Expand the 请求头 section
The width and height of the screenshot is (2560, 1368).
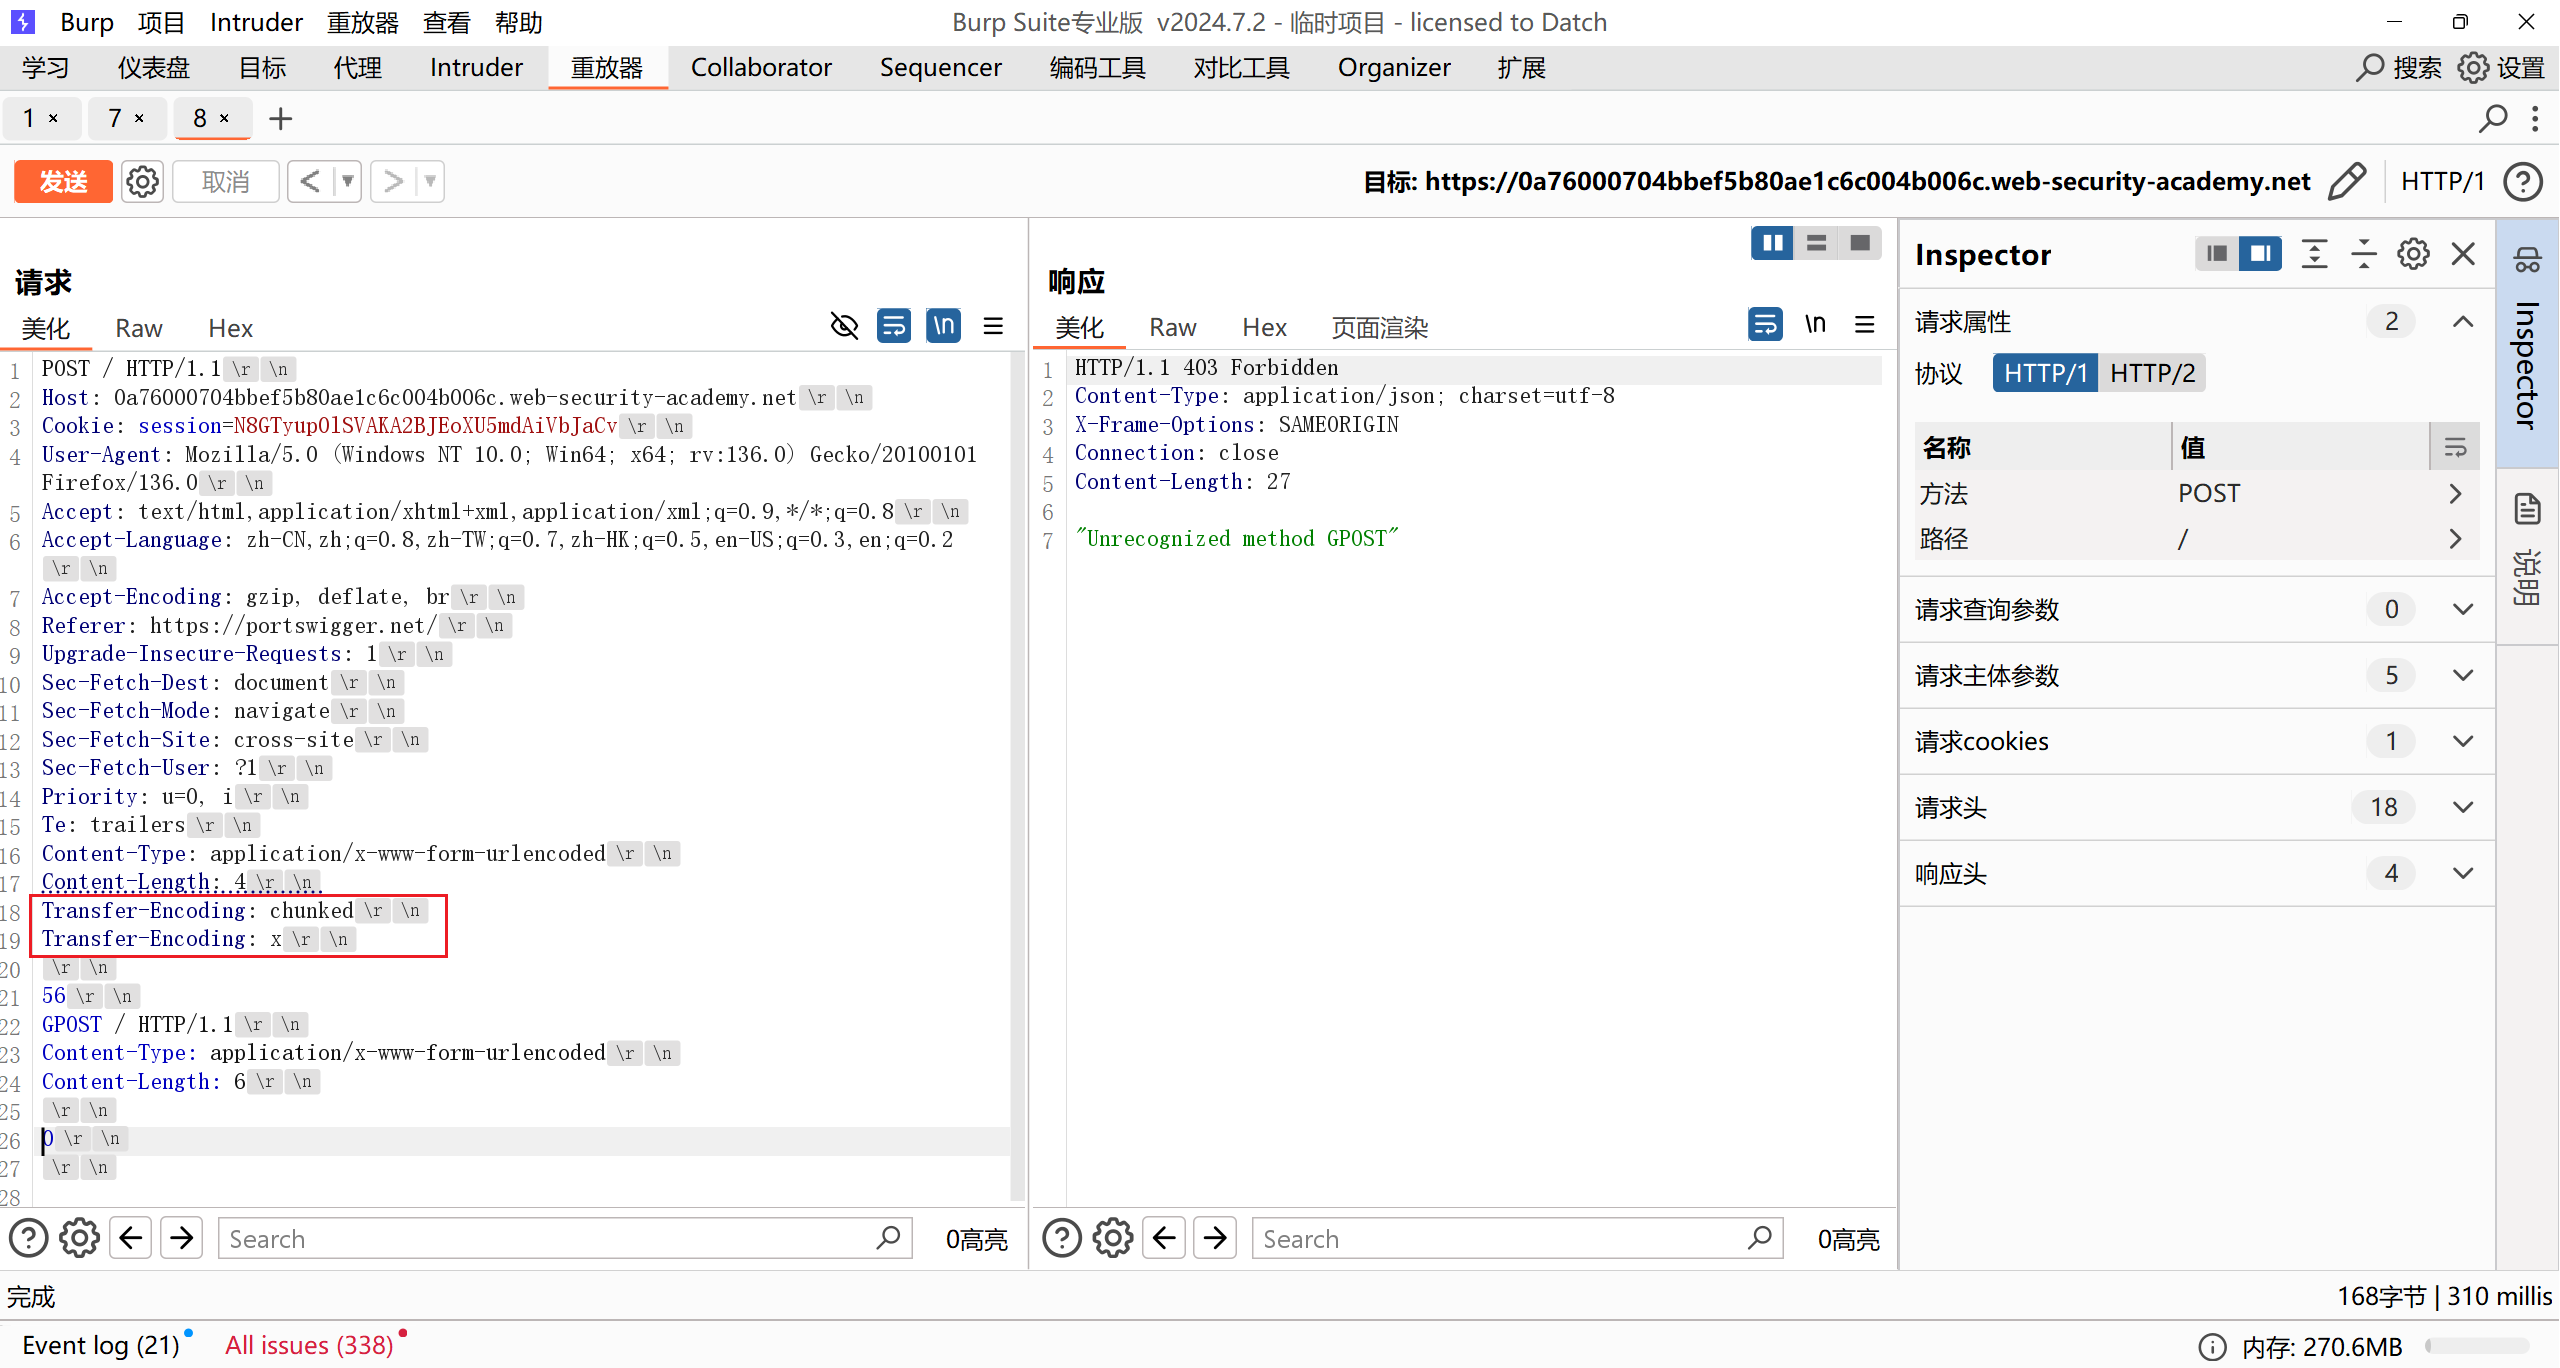(2462, 807)
